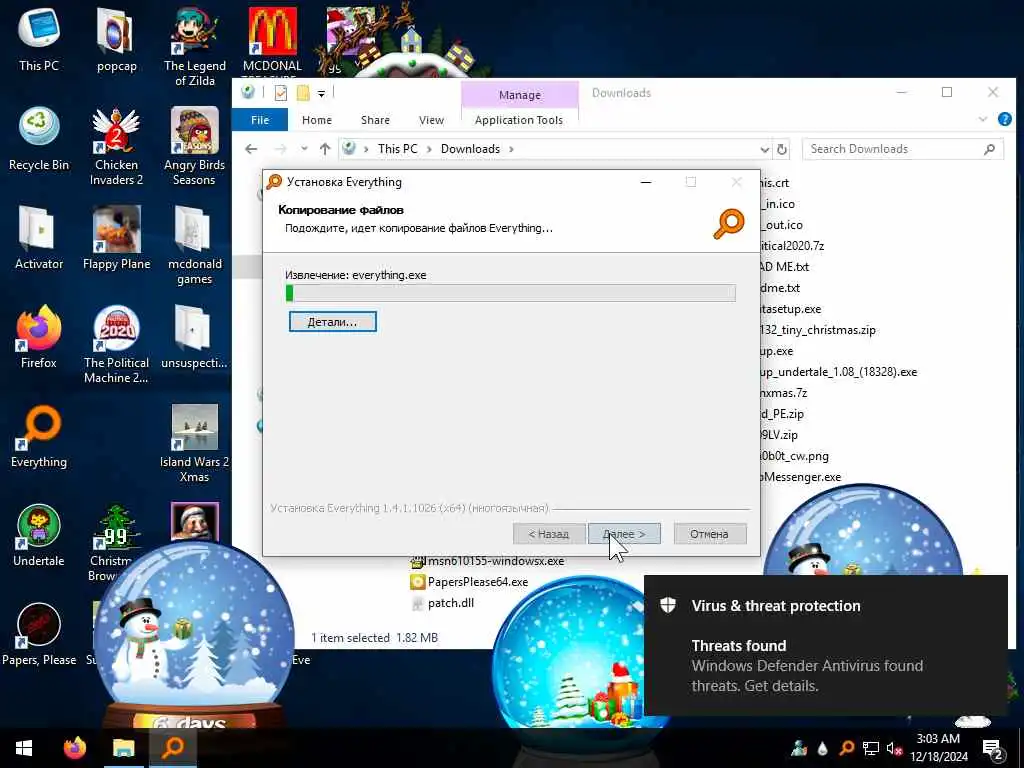Open Explorer help question-mark icon
Viewport: 1024px width, 768px height.
tap(1005, 120)
